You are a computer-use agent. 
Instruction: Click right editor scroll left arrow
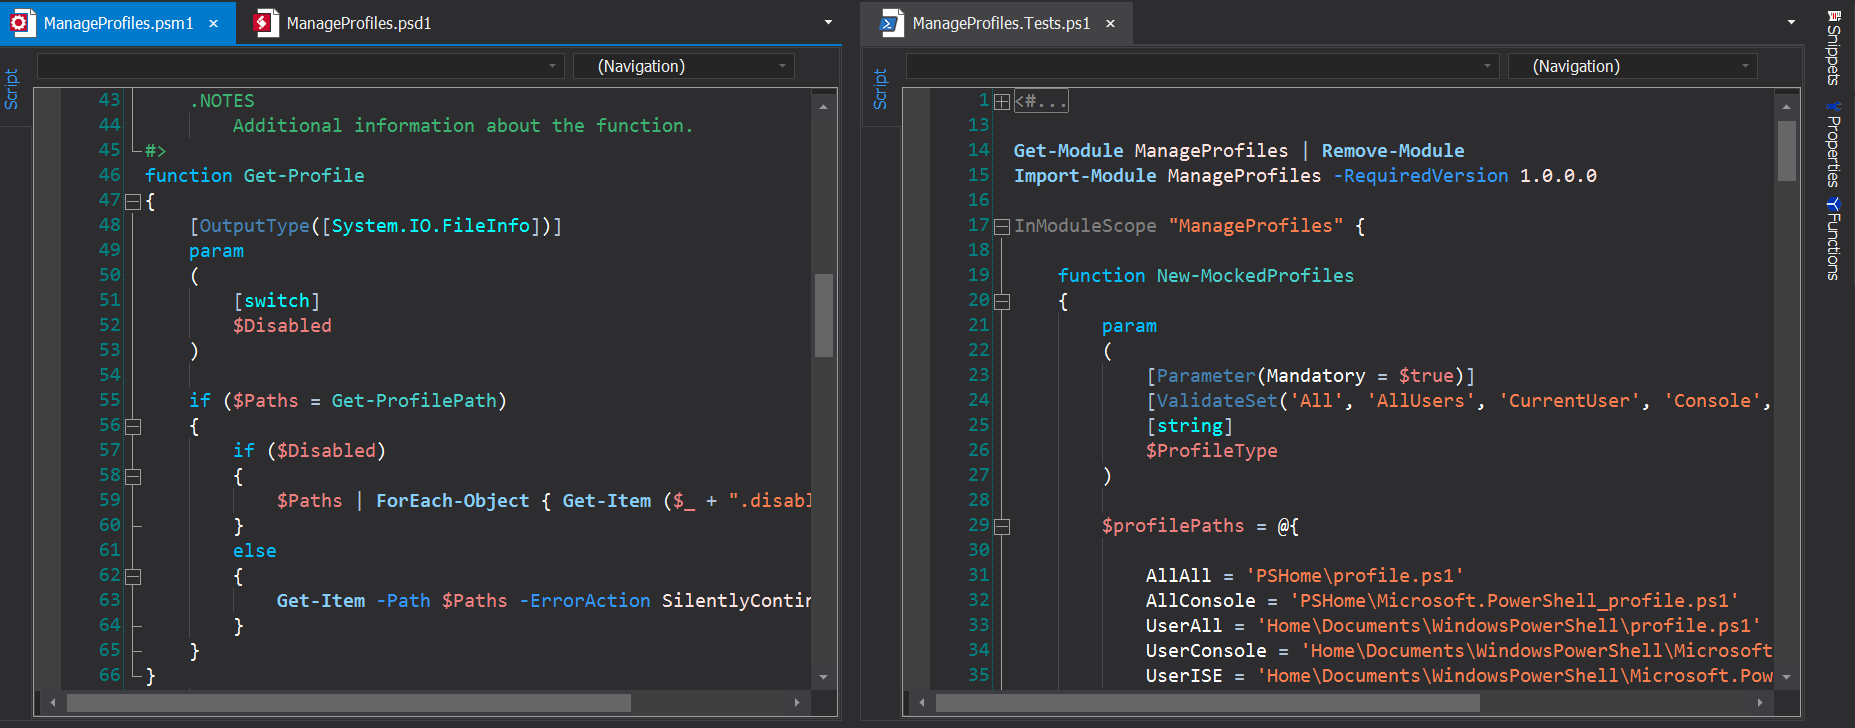[x=921, y=703]
